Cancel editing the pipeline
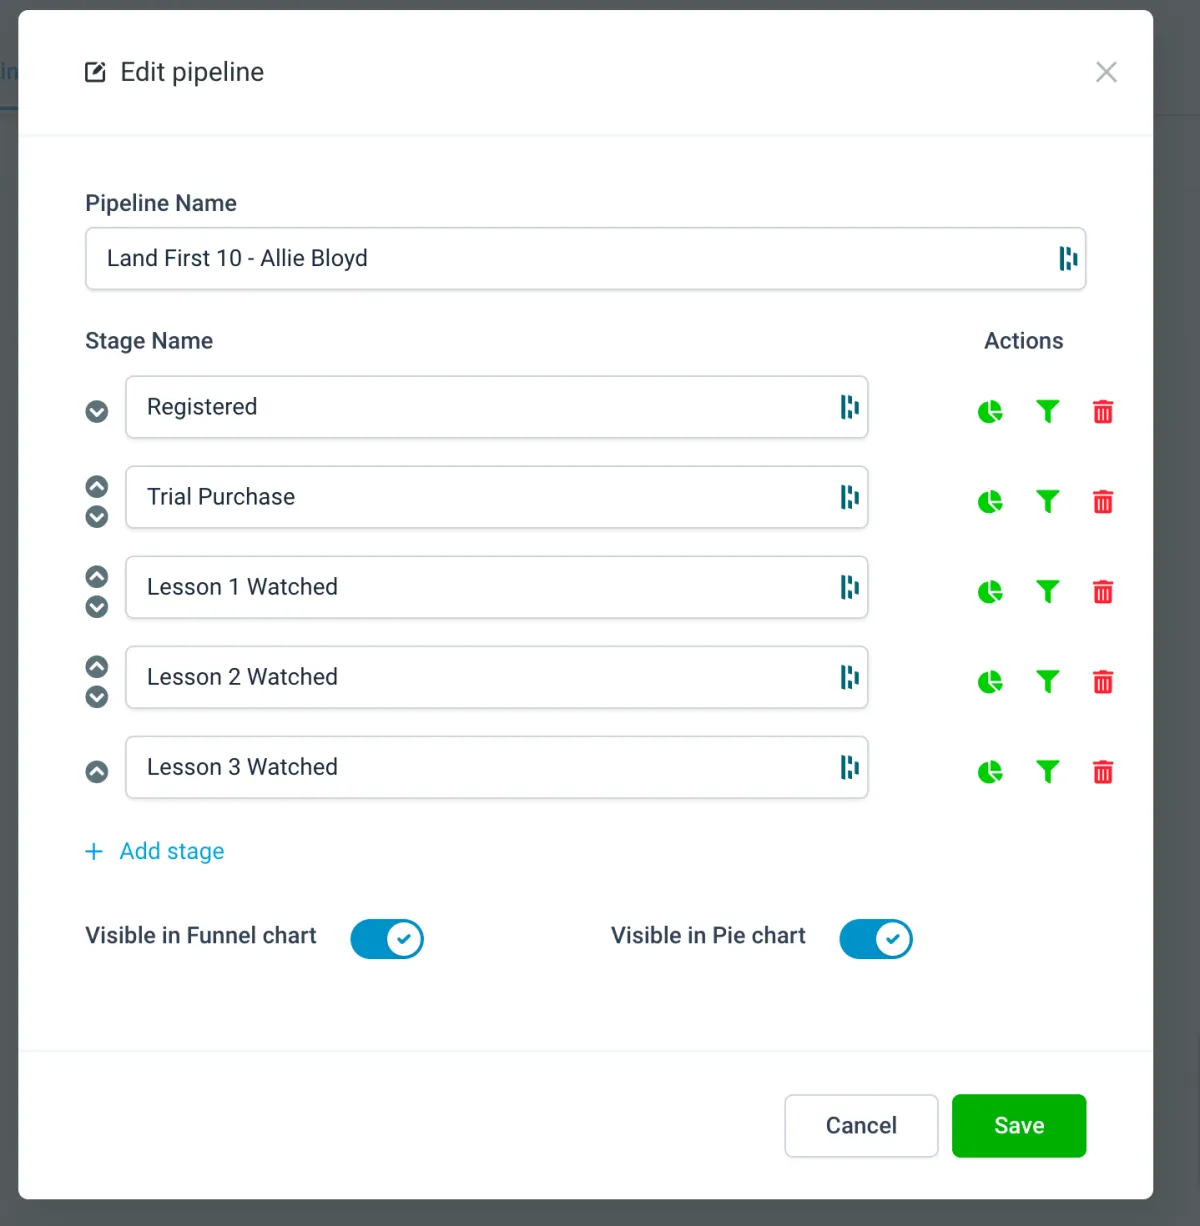The height and width of the screenshot is (1226, 1200). tap(861, 1126)
